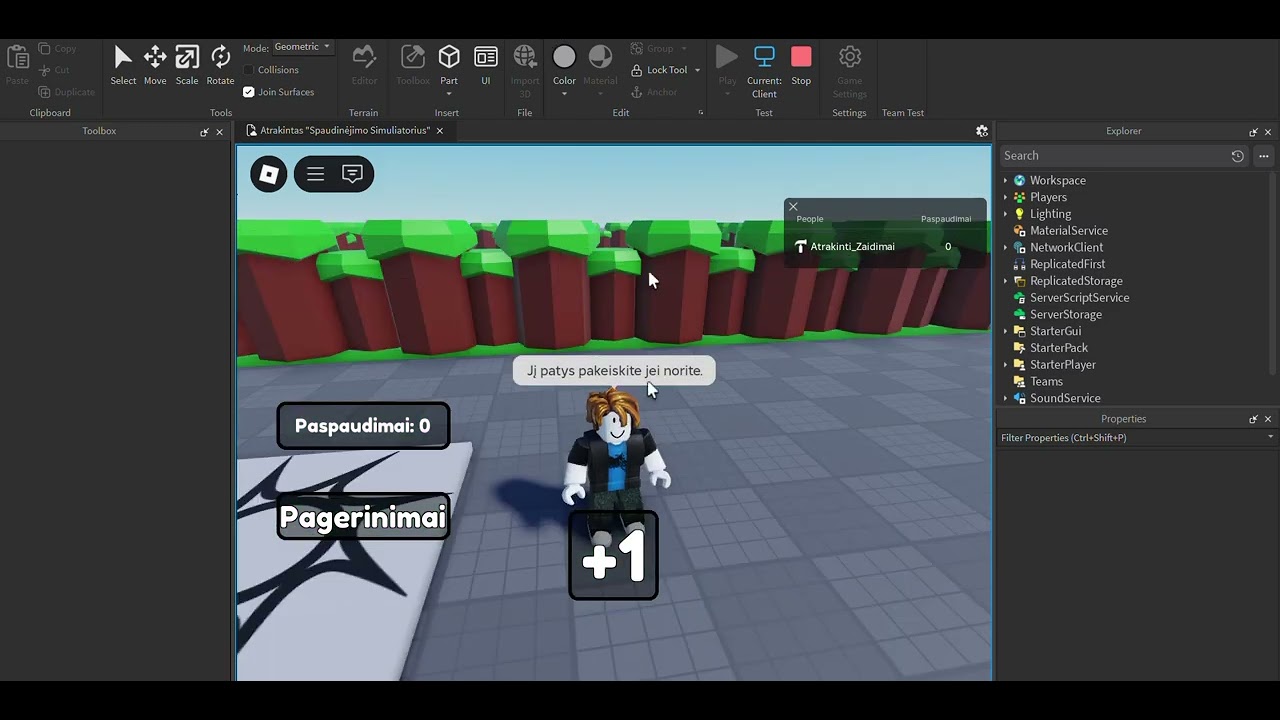
Task: Undock the Properties panel
Action: (x=1253, y=420)
